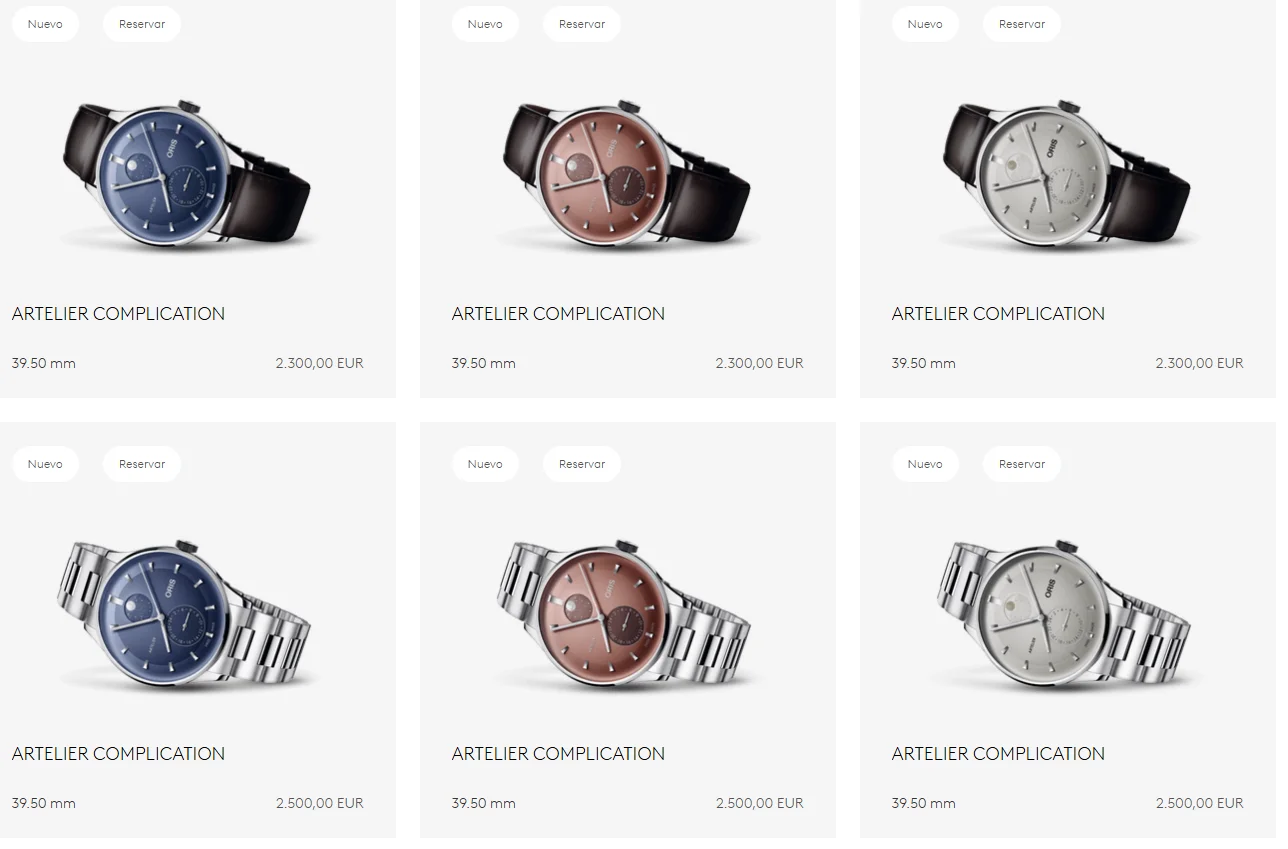The height and width of the screenshot is (849, 1288).
Task: Click Reservar on salmon leather-strap watch
Action: coord(582,24)
